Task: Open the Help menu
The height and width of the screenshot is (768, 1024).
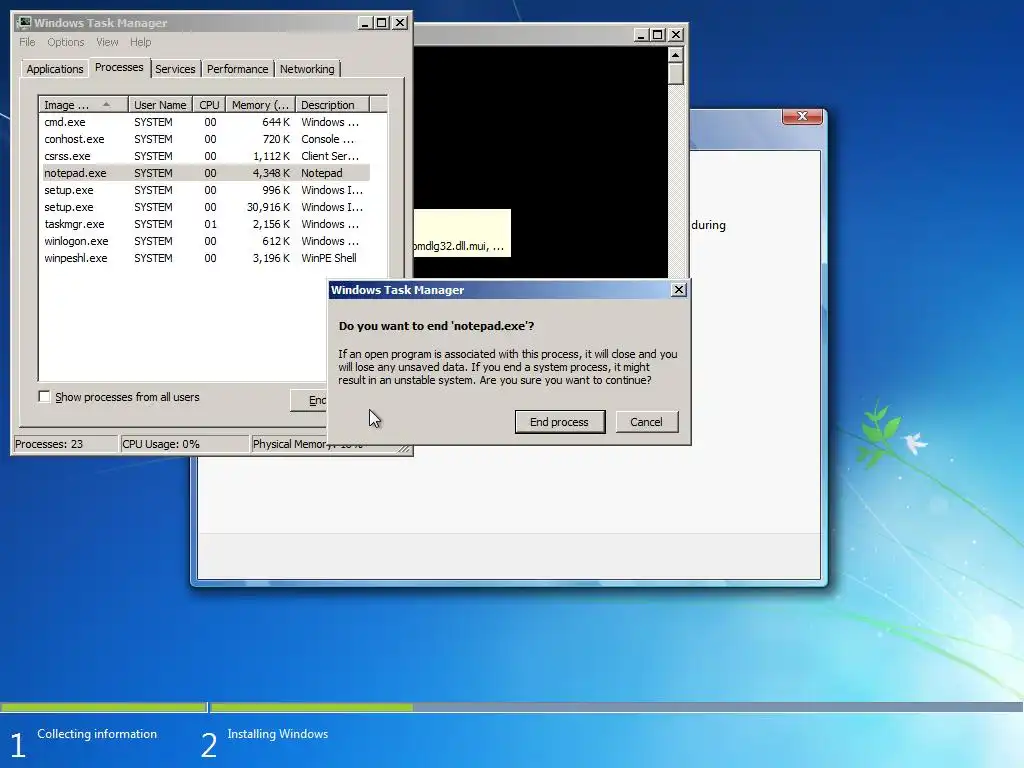Action: tap(140, 42)
